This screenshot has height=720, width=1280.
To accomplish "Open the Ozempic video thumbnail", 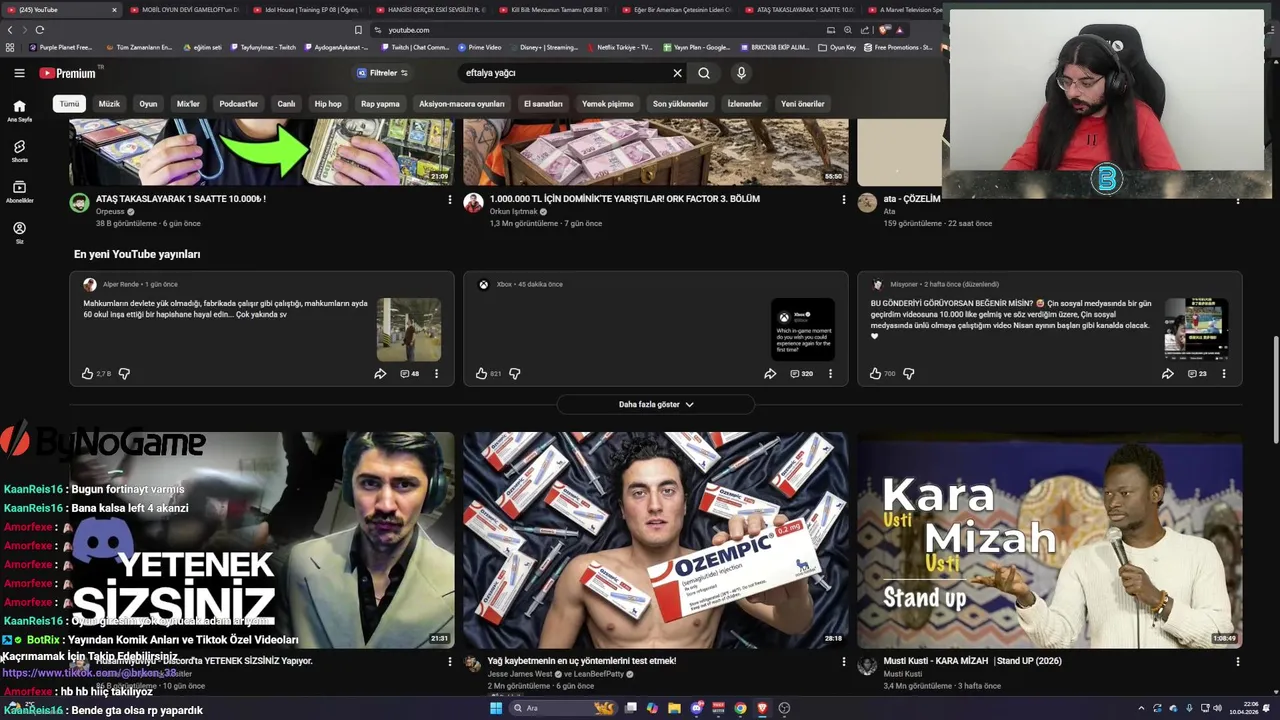I will point(656,540).
